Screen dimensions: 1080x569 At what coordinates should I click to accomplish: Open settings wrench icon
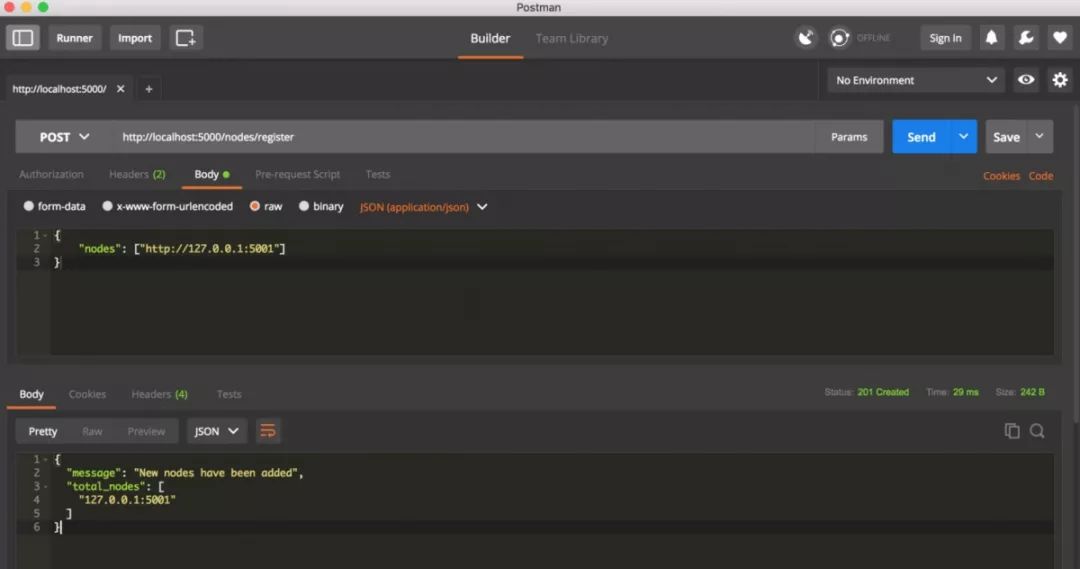1026,38
